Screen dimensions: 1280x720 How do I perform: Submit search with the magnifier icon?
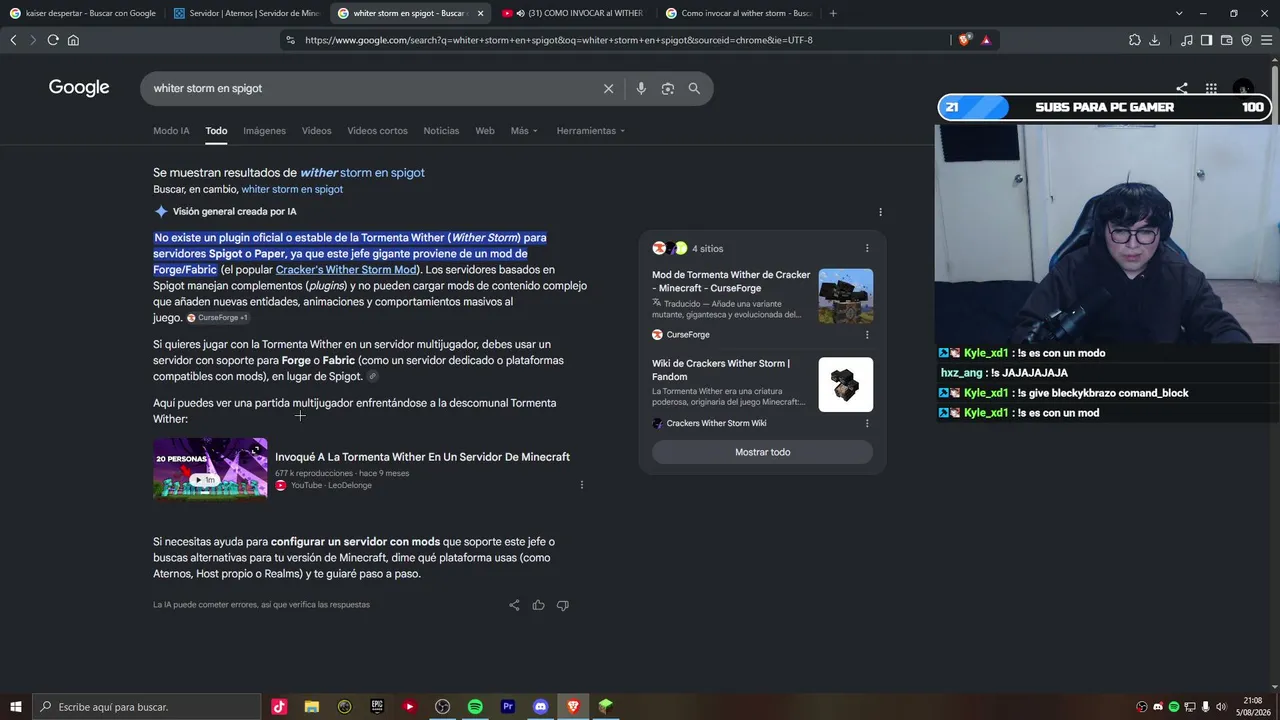[x=694, y=88]
